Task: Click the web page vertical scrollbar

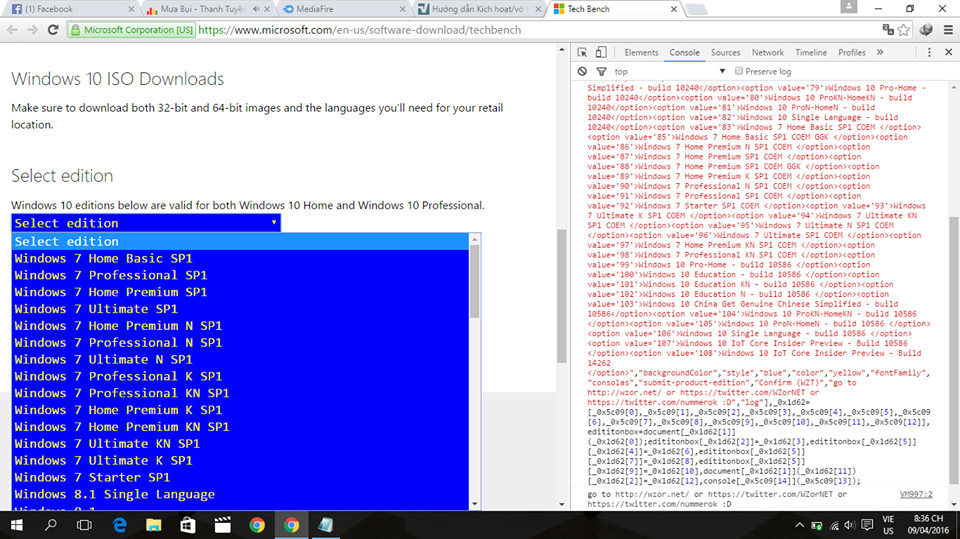Action: tap(562, 296)
